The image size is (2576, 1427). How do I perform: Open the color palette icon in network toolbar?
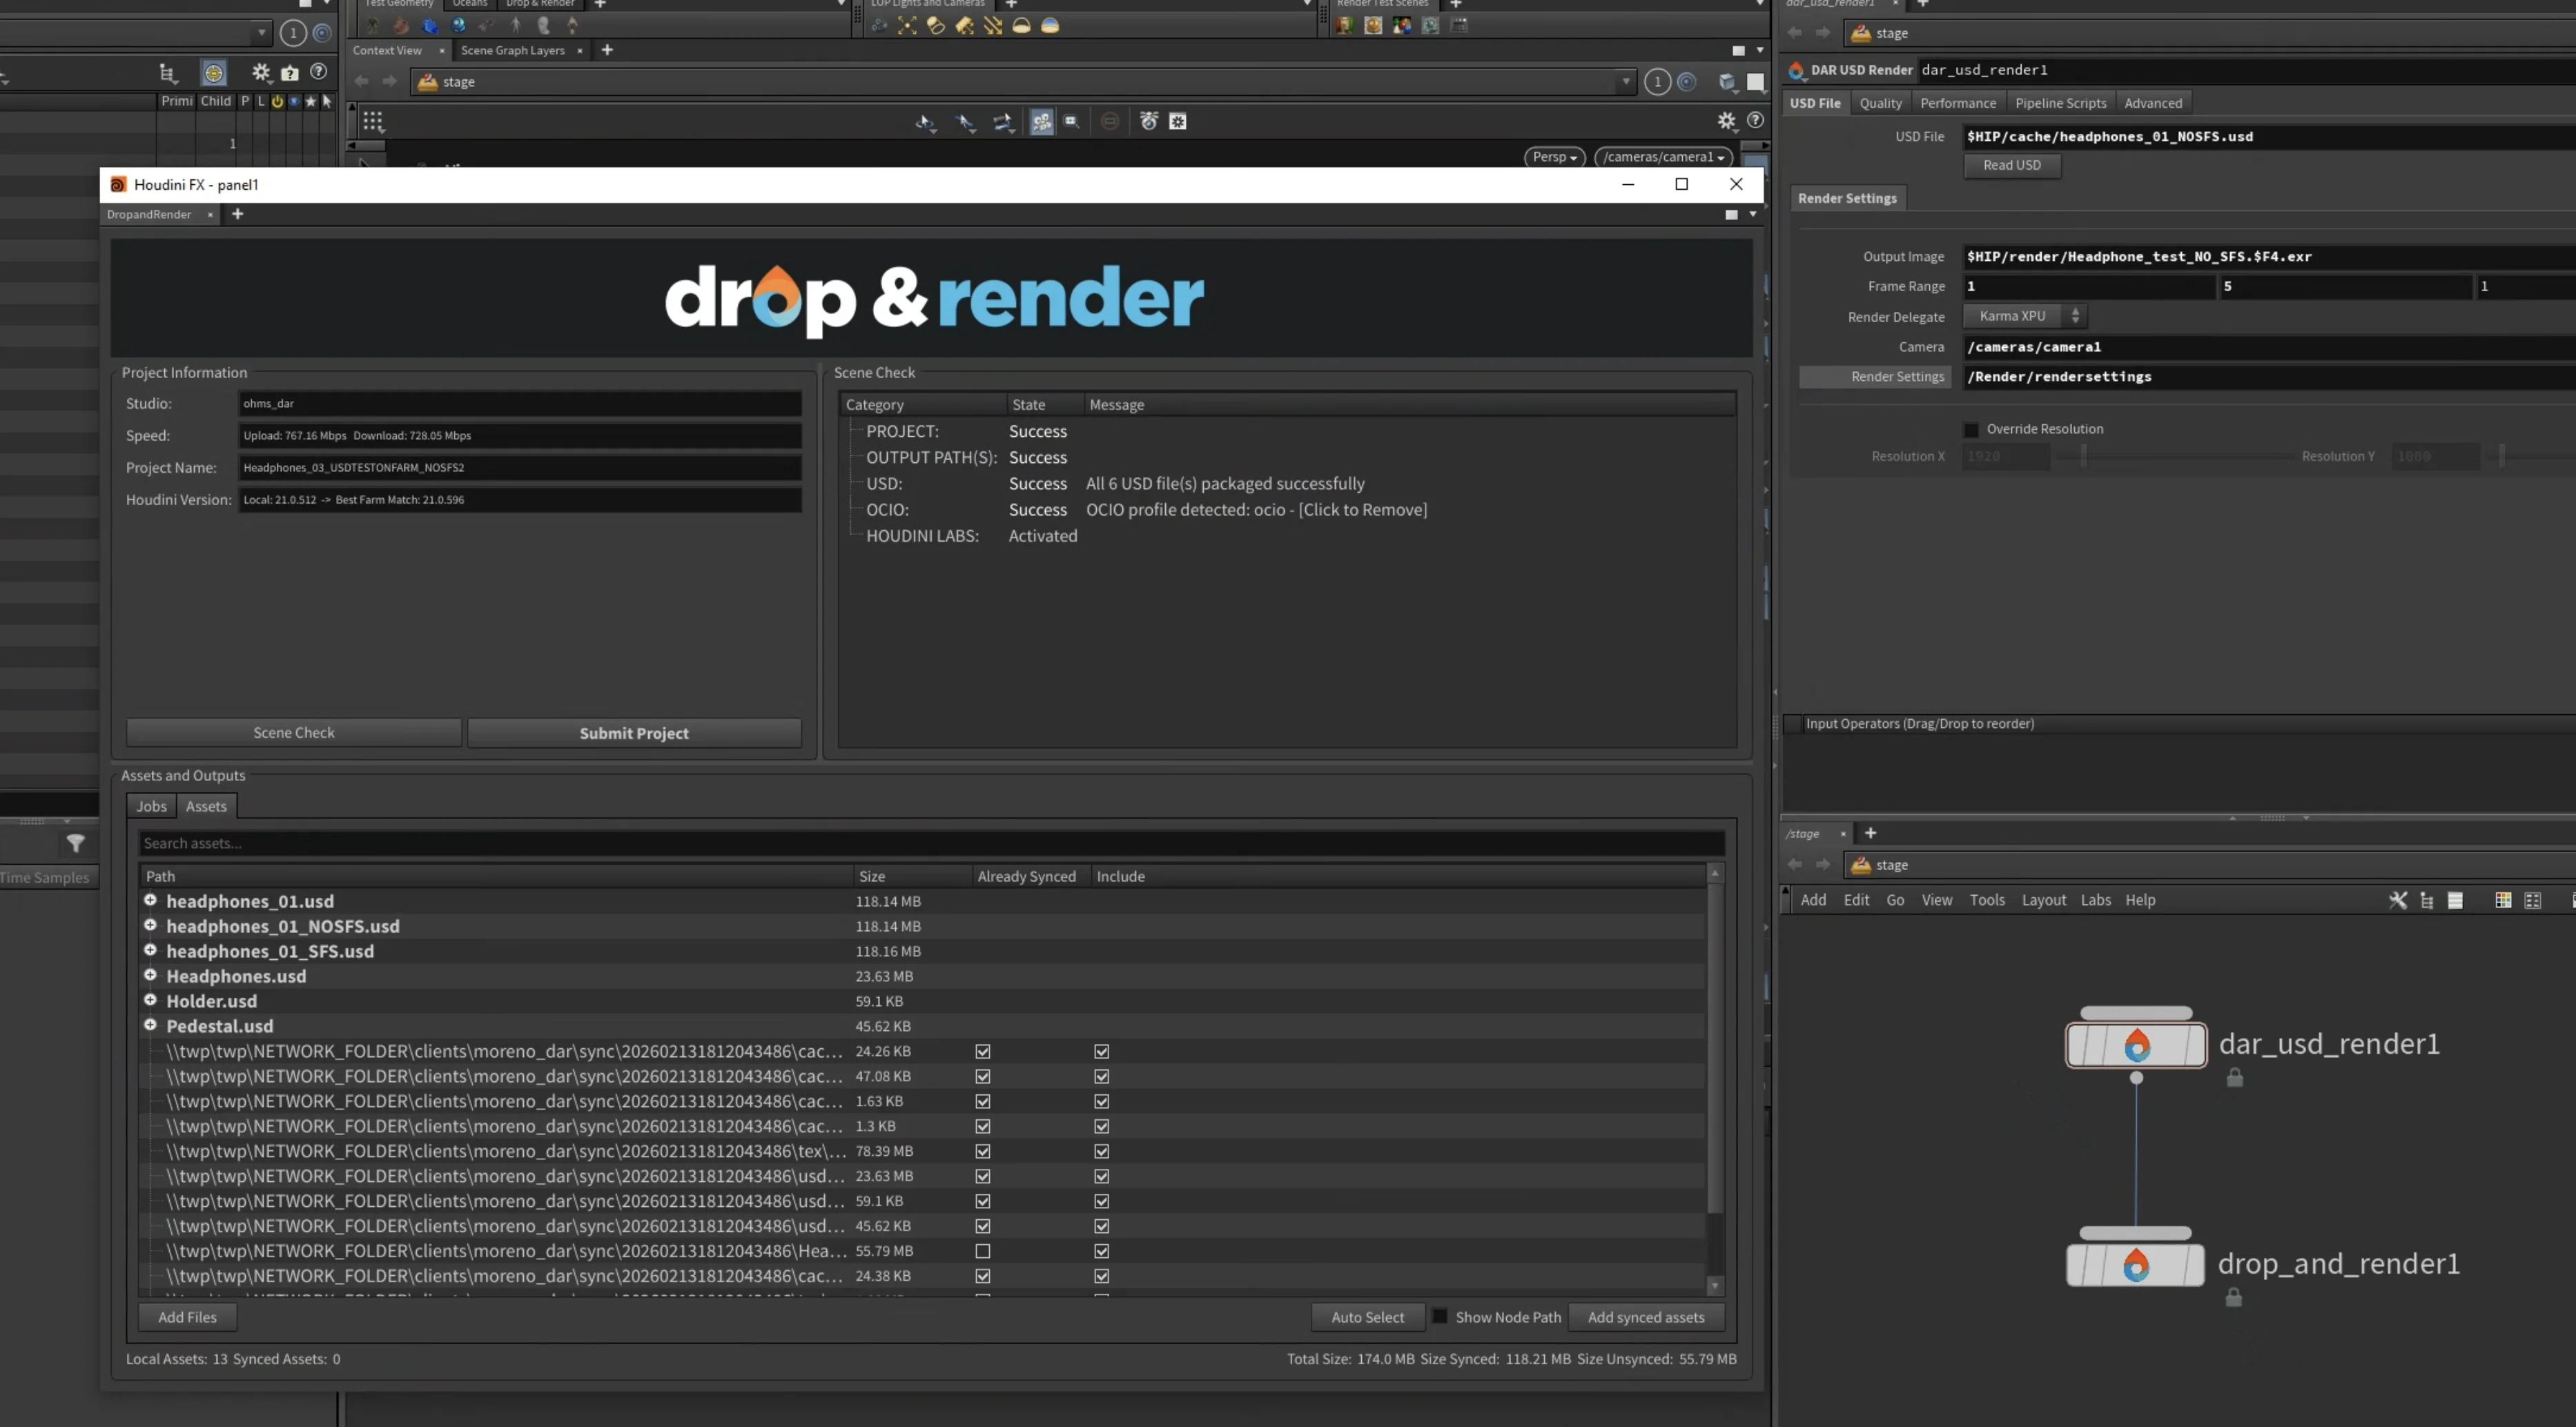point(2503,900)
